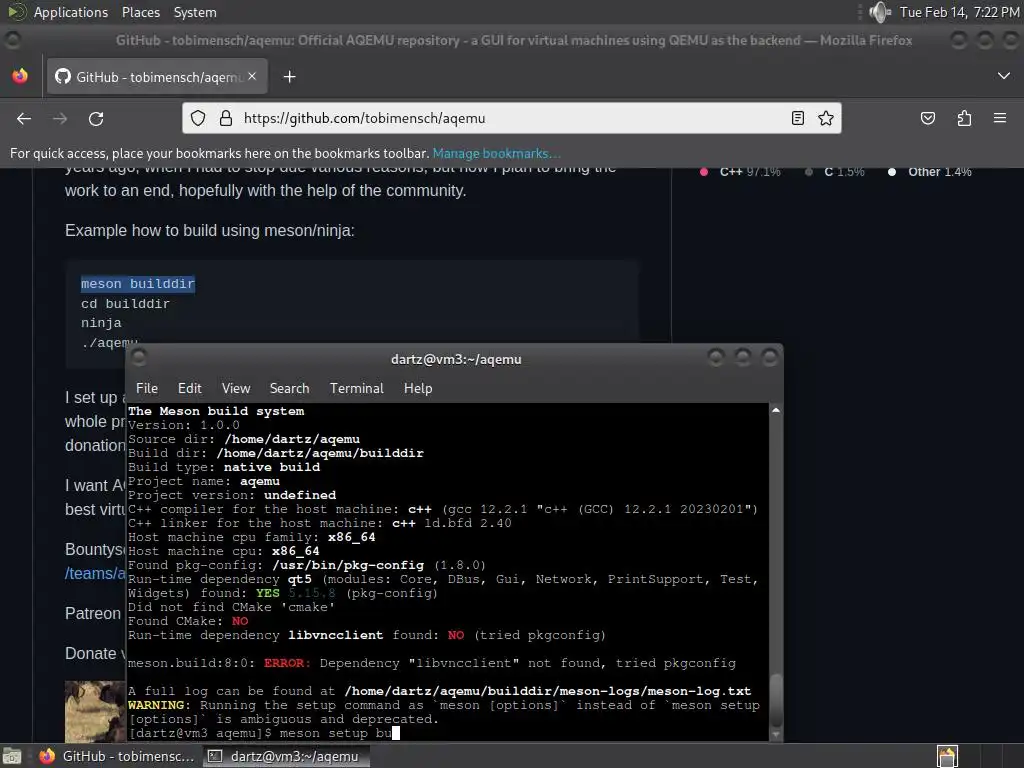Toggle reader view icon in address bar
The width and height of the screenshot is (1024, 768).
pyautogui.click(x=797, y=118)
